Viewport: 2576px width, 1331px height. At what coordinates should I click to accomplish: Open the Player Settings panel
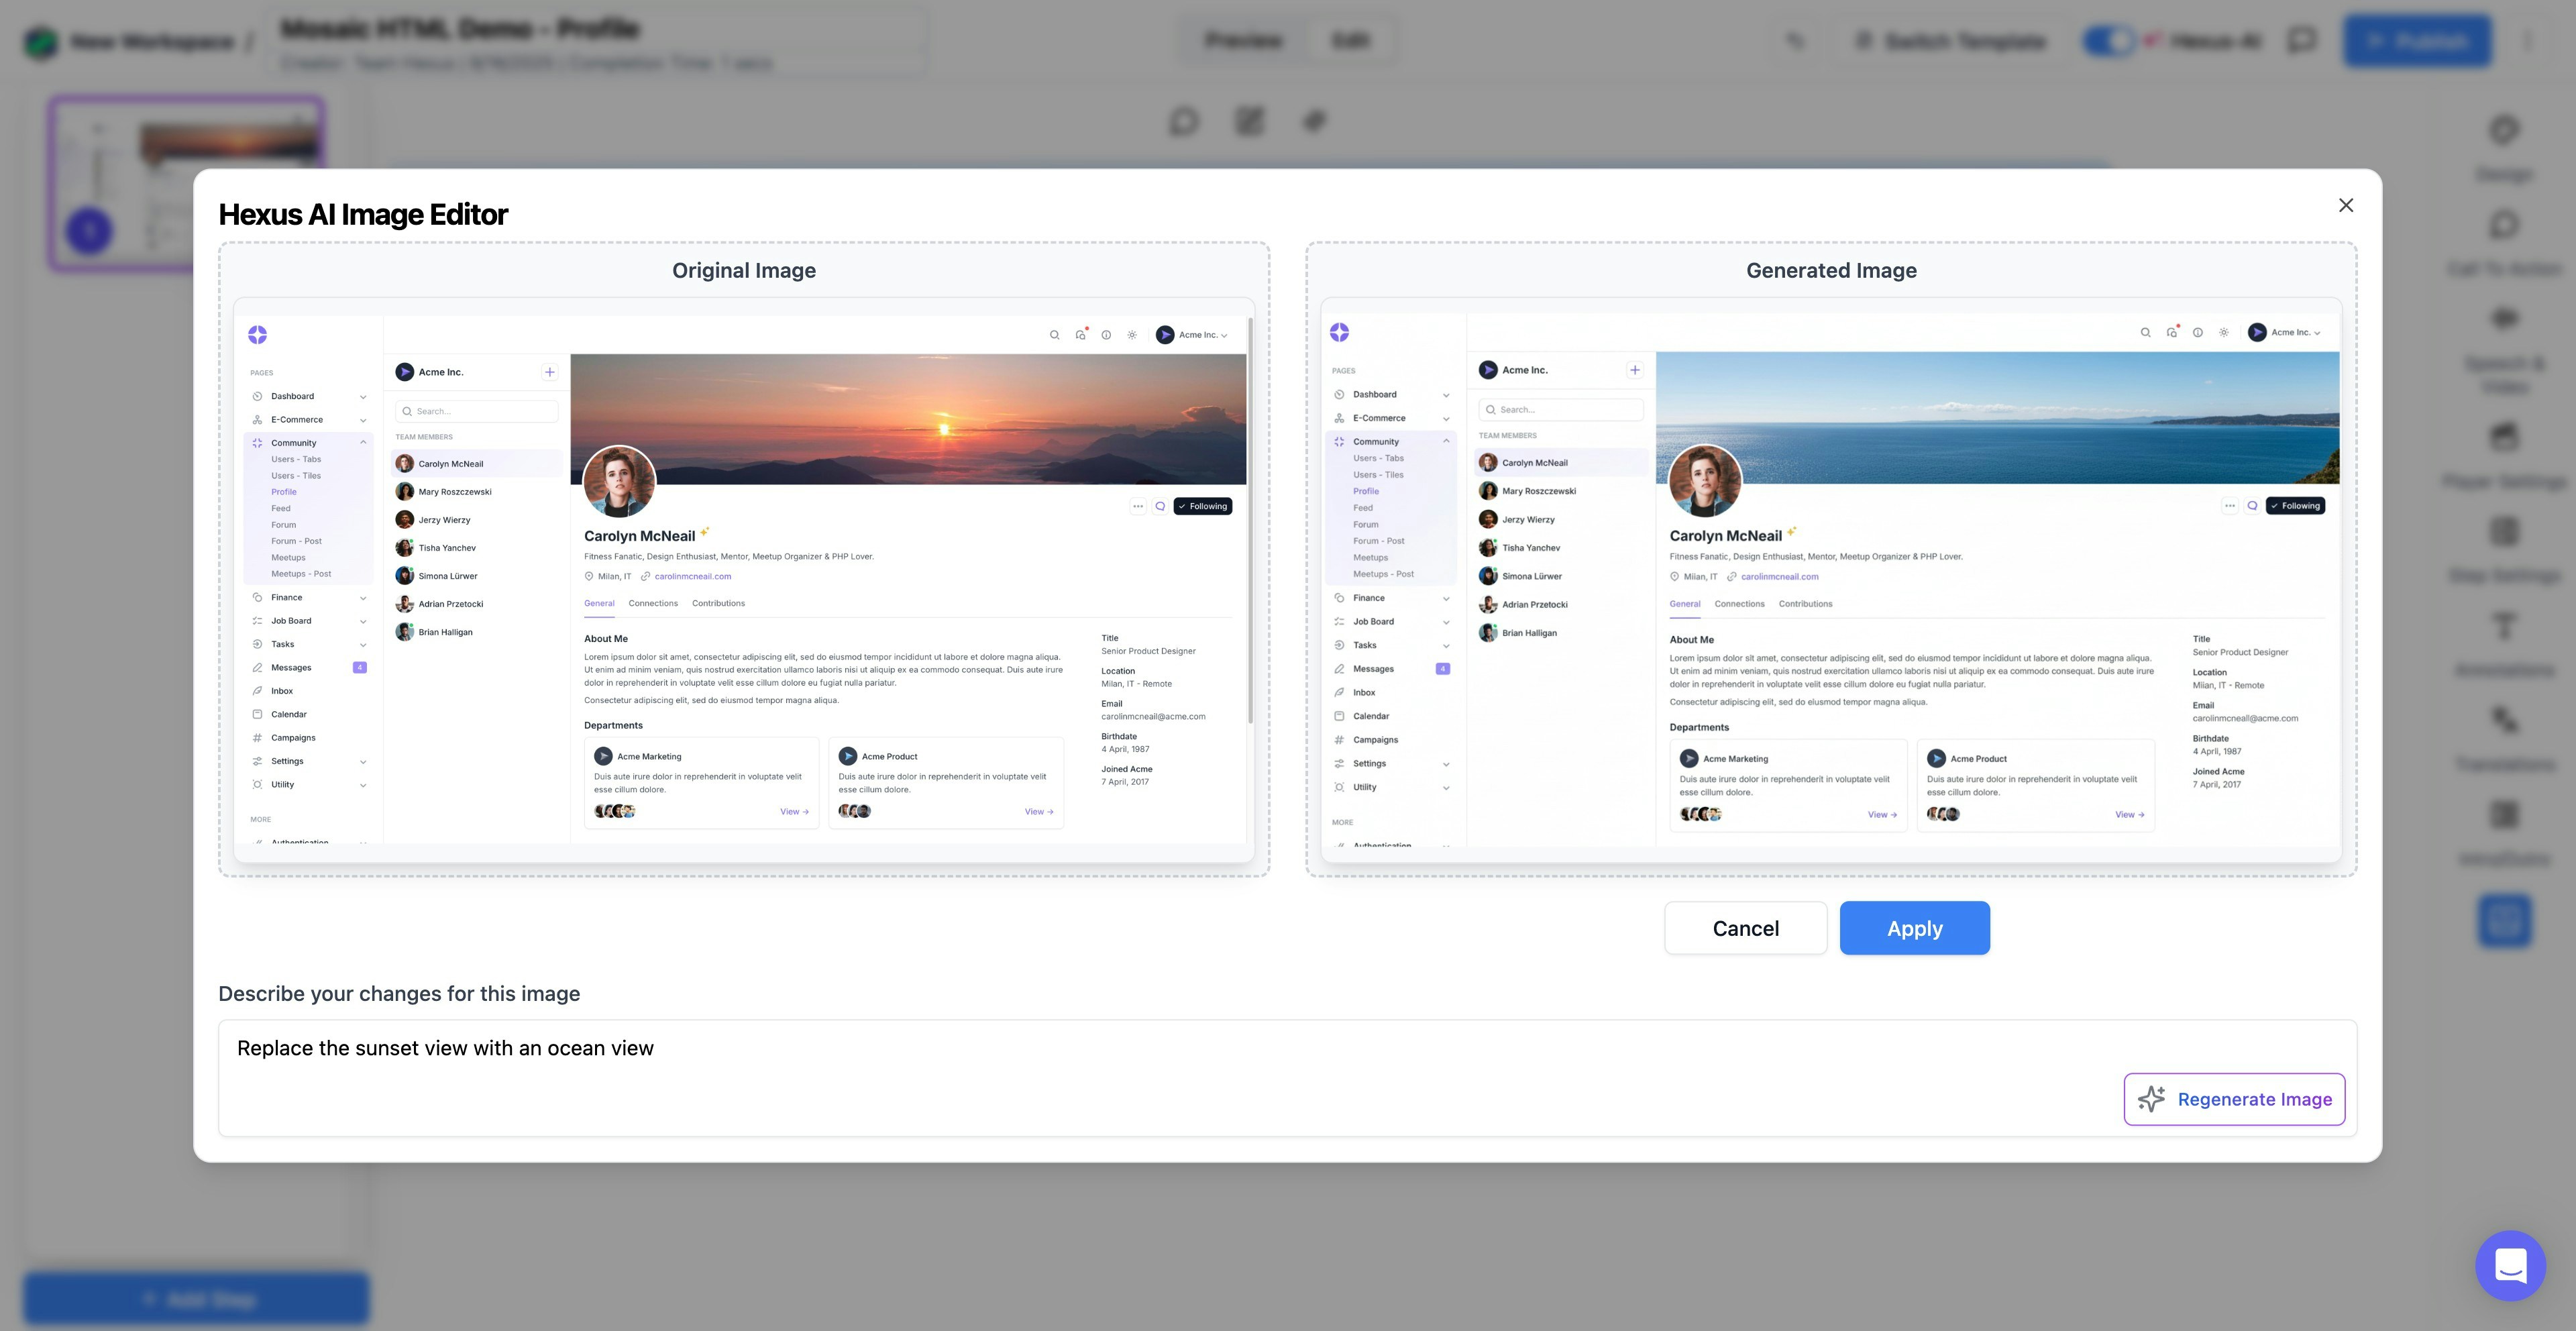pos(2504,455)
